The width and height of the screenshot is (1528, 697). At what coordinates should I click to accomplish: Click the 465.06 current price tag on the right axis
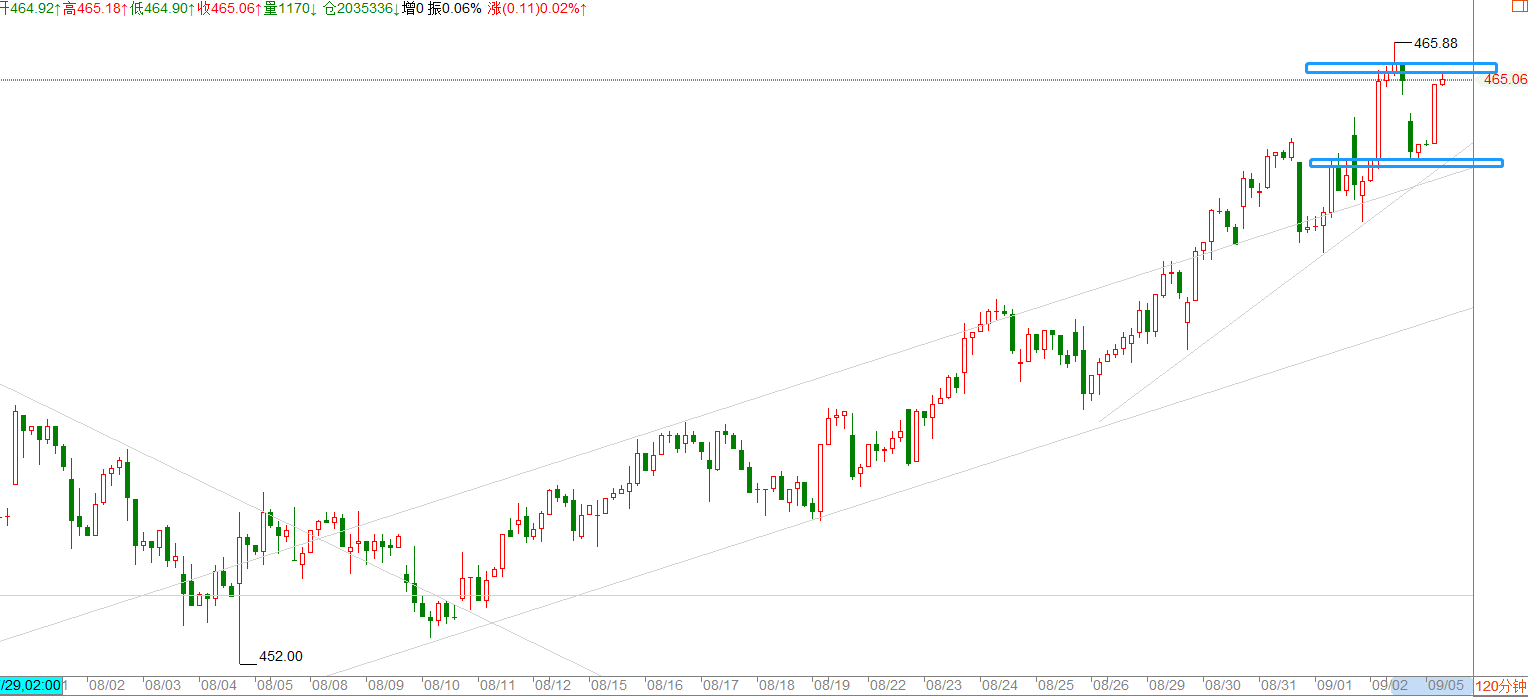1505,79
